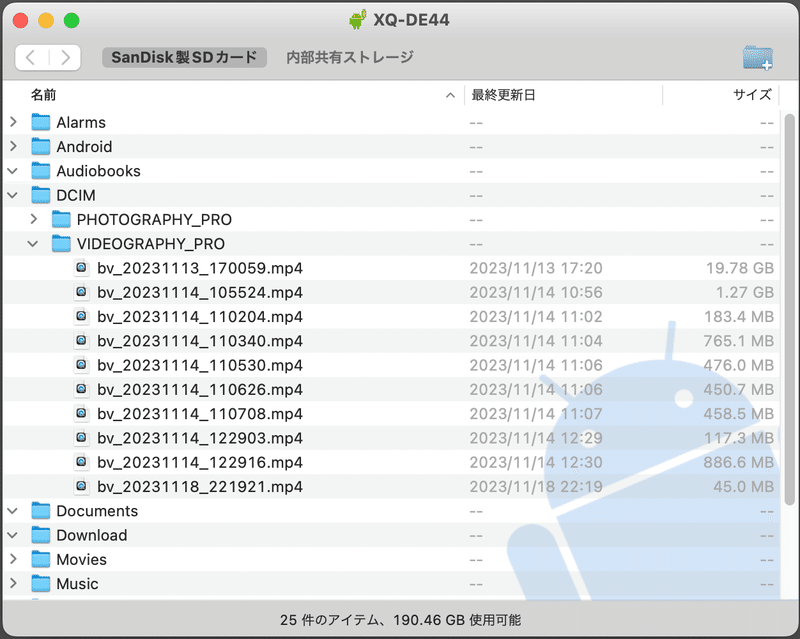This screenshot has height=639, width=800.
Task: Click file icon of bv_20231118_221921.mp4
Action: 81,486
